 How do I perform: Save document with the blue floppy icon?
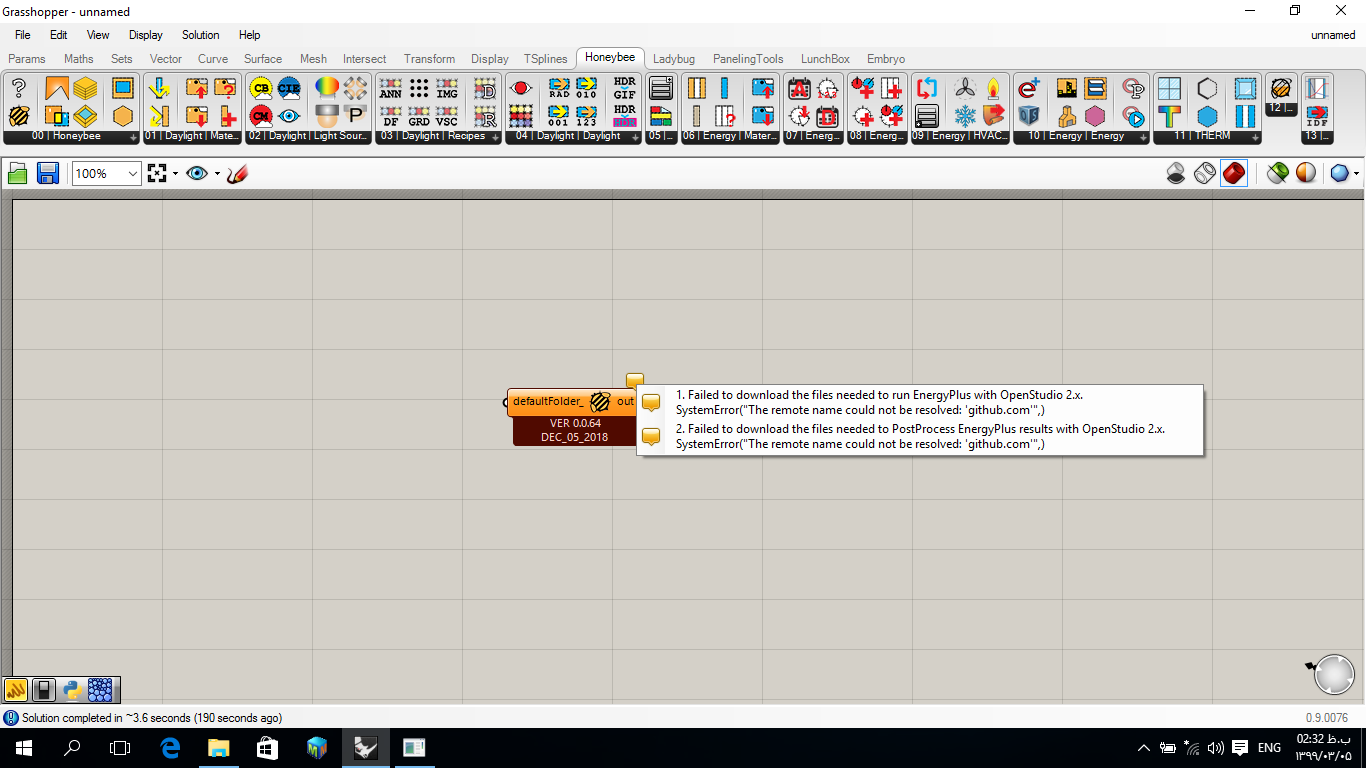pos(47,173)
